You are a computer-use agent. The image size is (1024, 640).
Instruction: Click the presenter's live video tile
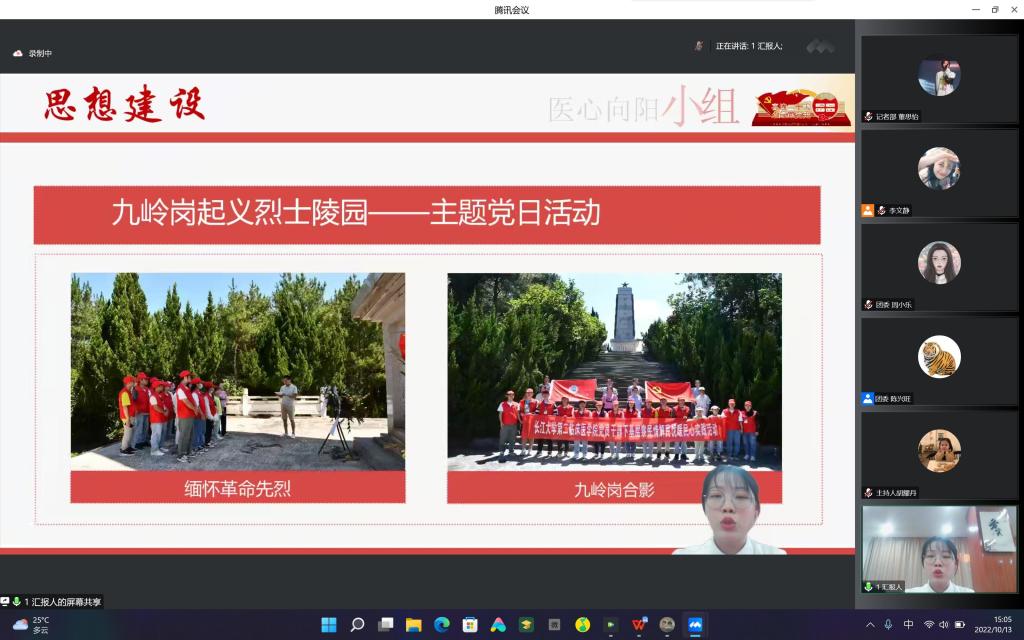point(939,549)
